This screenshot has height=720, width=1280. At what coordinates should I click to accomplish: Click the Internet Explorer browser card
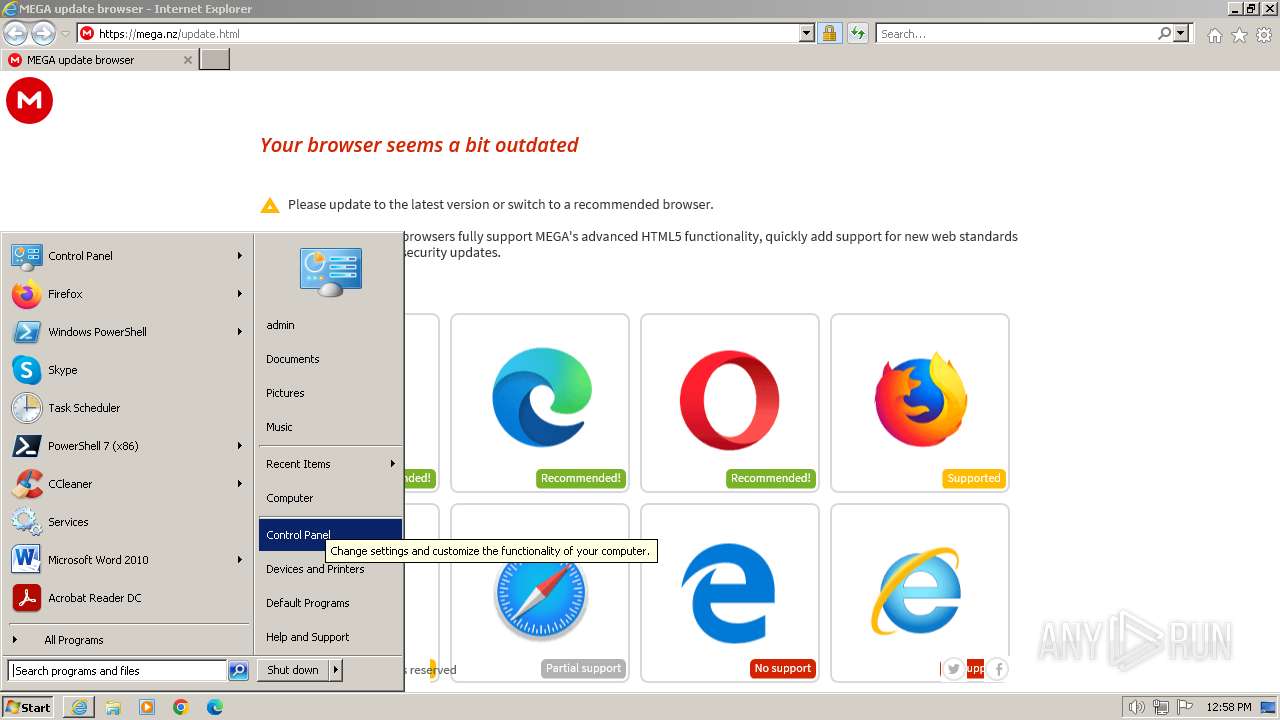[920, 593]
